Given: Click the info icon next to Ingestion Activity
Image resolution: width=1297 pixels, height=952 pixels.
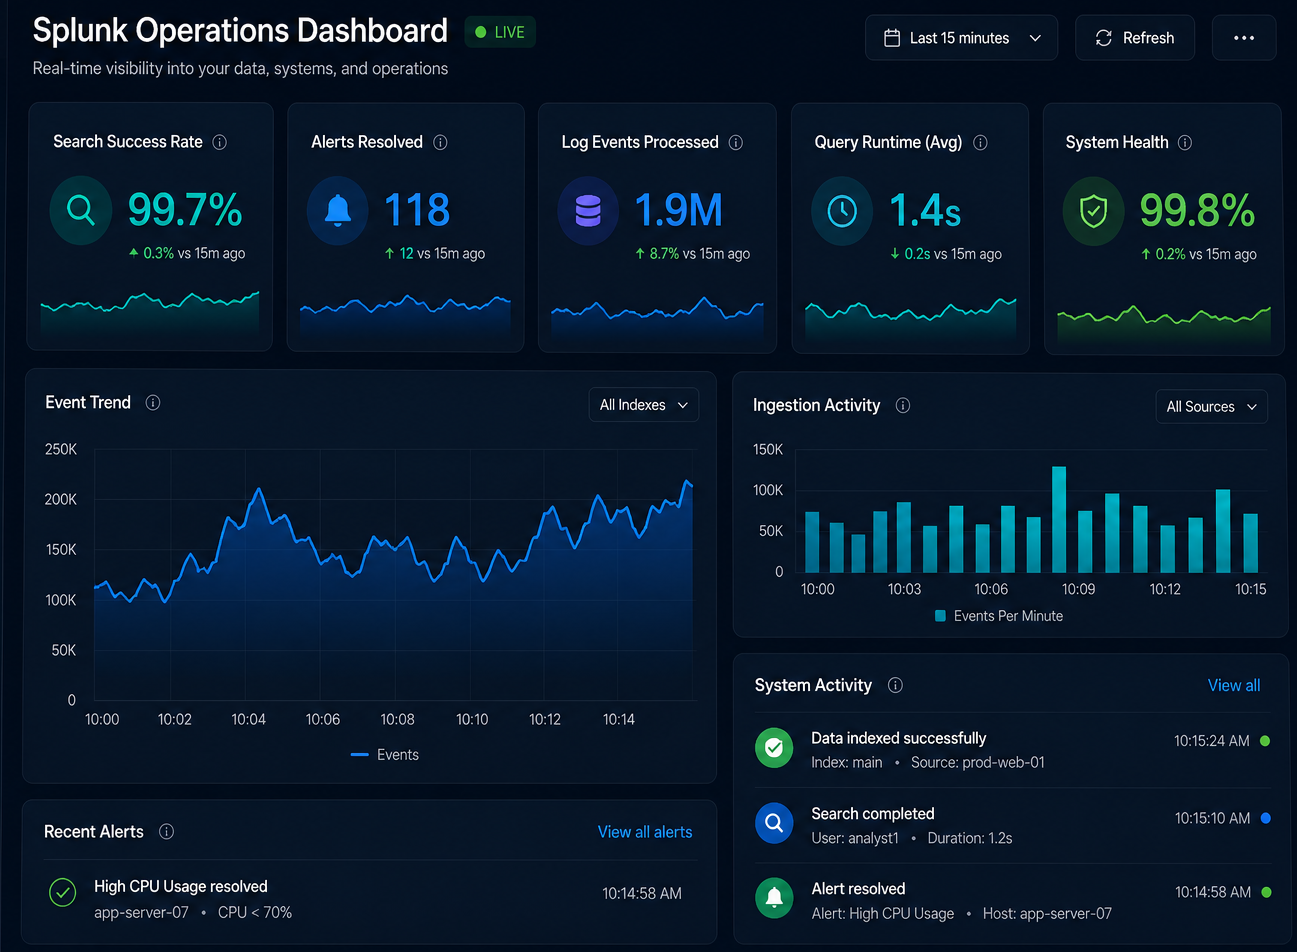Looking at the screenshot, I should (x=903, y=405).
